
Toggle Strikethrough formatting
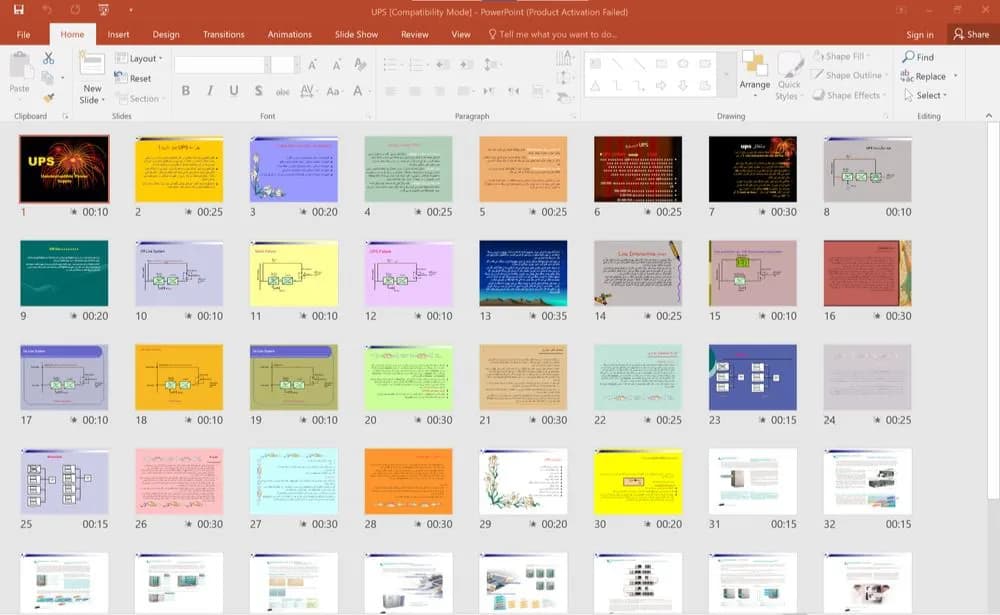[283, 91]
